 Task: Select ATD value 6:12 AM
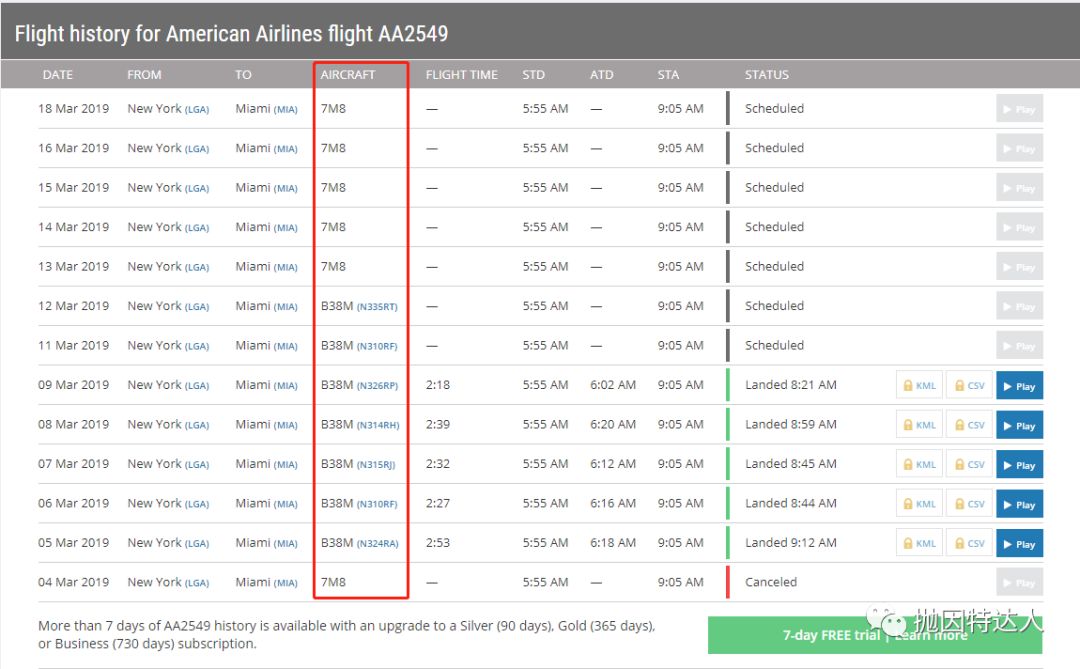click(x=612, y=464)
